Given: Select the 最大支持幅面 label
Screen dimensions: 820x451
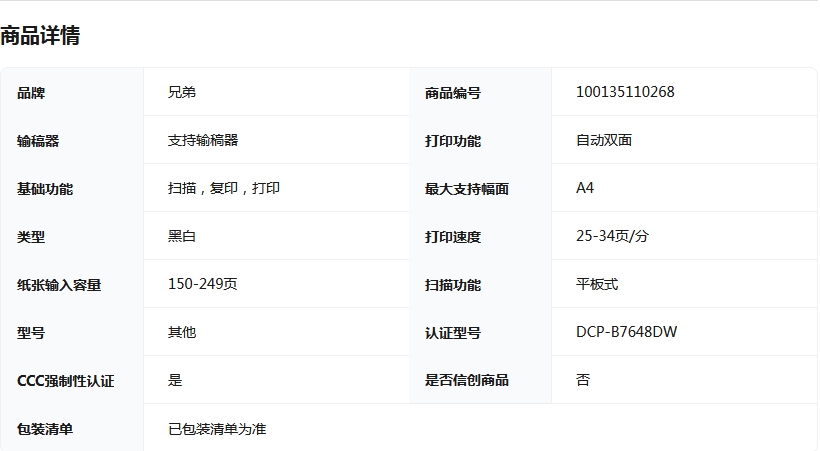Looking at the screenshot, I should pyautogui.click(x=467, y=189).
